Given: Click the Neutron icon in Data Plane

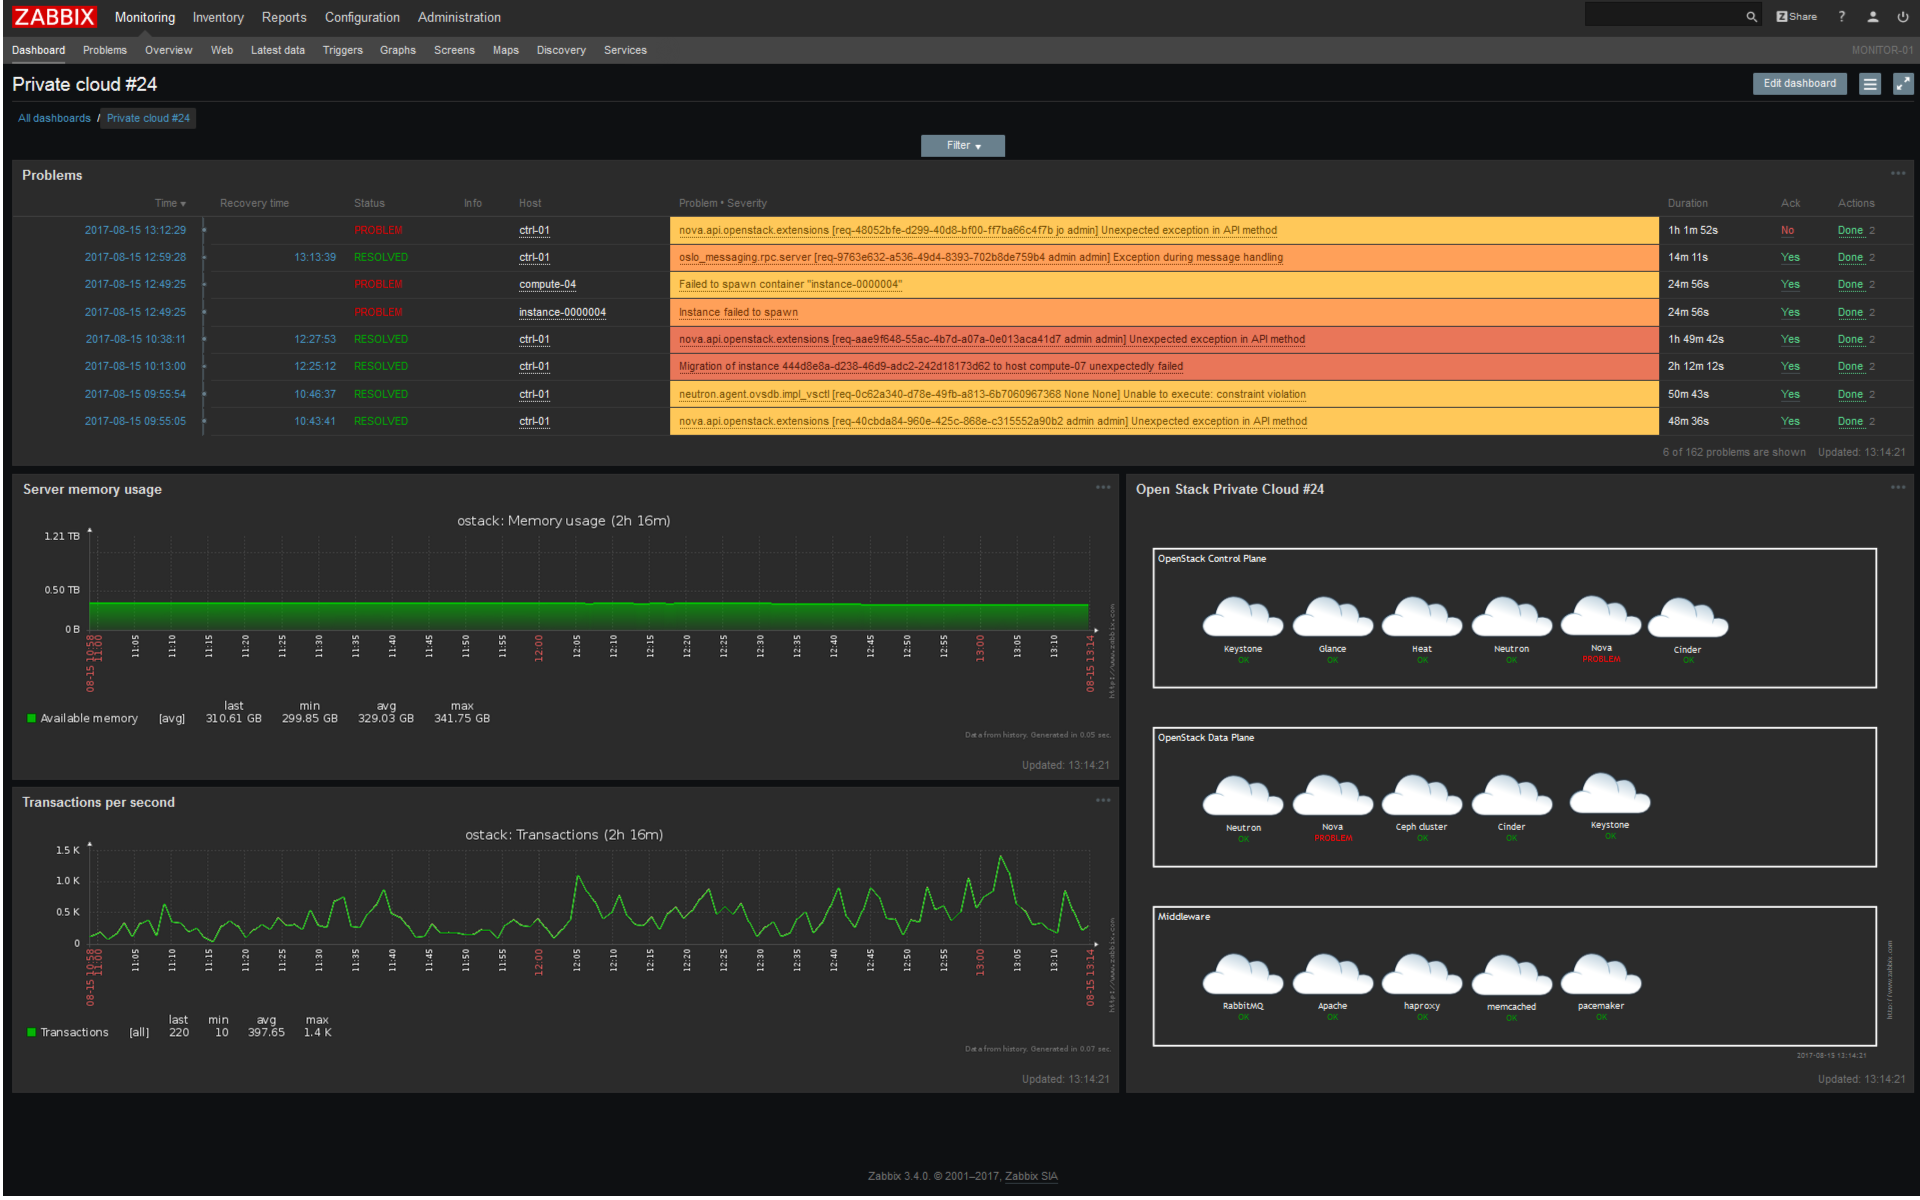Looking at the screenshot, I should tap(1241, 794).
